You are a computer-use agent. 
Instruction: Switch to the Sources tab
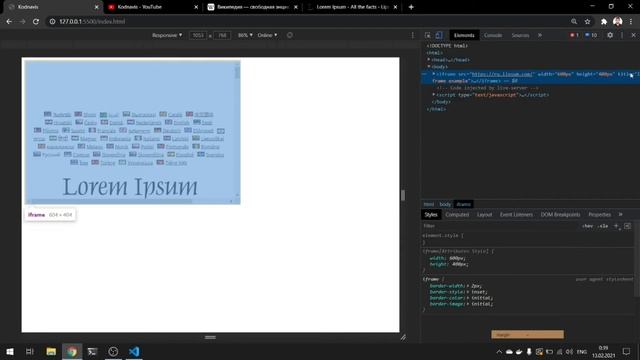(x=520, y=36)
